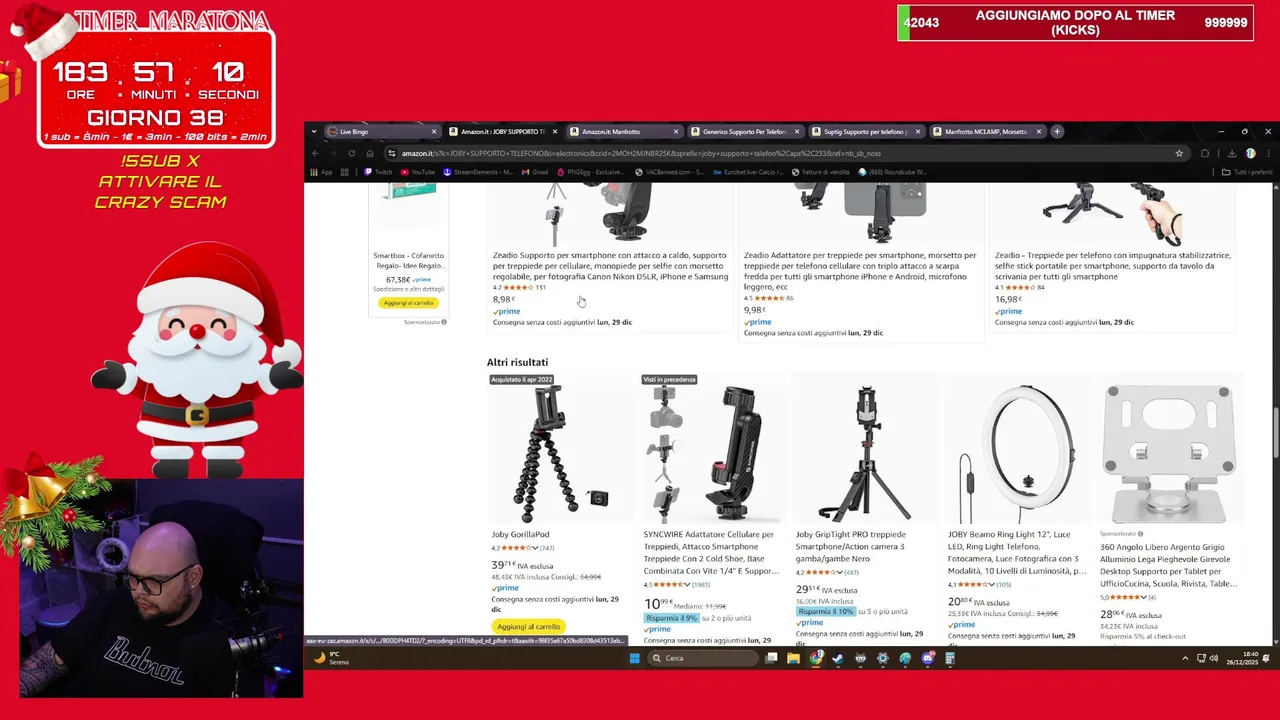This screenshot has width=1280, height=720.
Task: Add Joby GorillaPod to cart
Action: pos(529,627)
